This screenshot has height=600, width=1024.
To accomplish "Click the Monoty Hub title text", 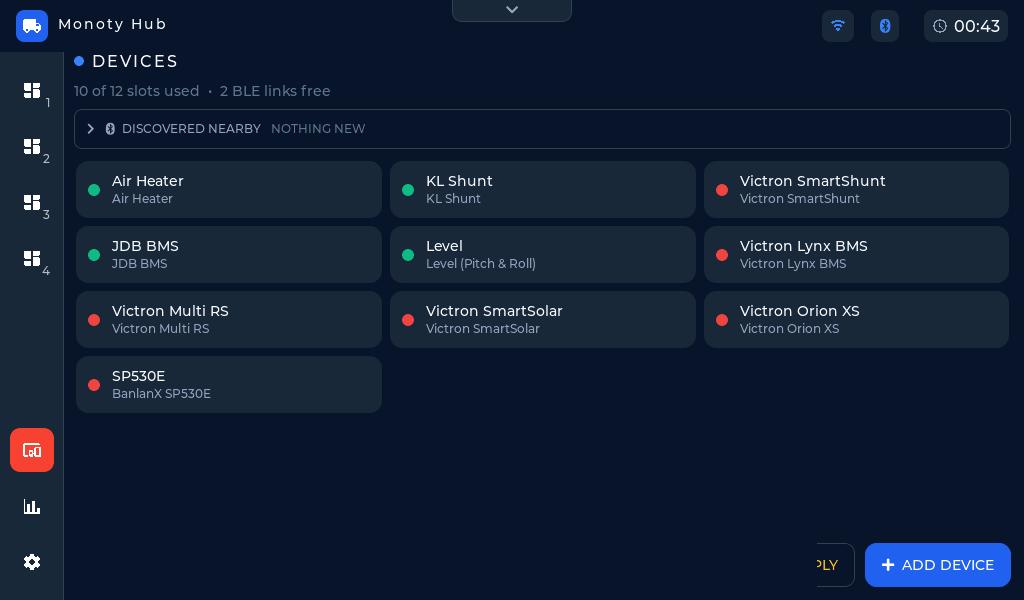I will pos(112,24).
